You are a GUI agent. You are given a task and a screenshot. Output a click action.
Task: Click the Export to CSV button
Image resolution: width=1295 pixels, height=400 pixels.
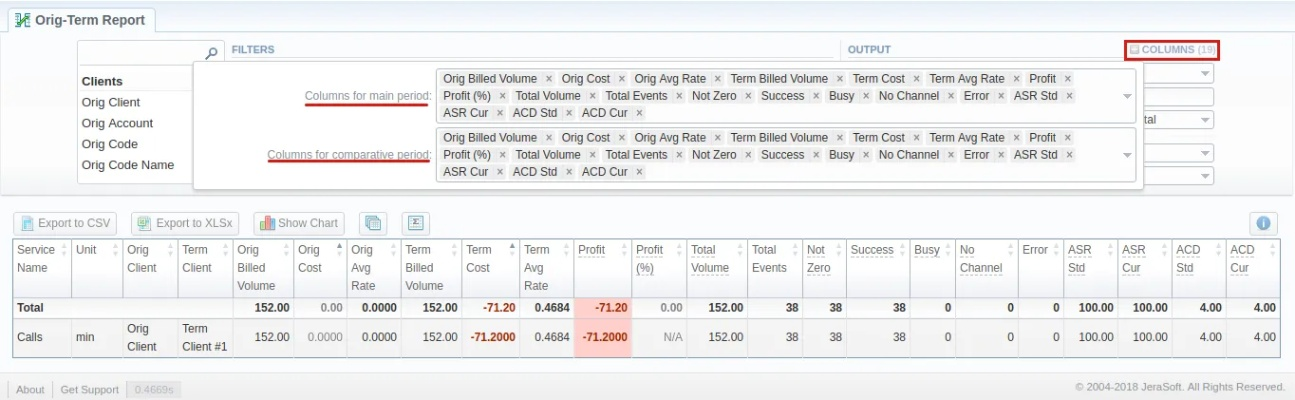coord(64,223)
